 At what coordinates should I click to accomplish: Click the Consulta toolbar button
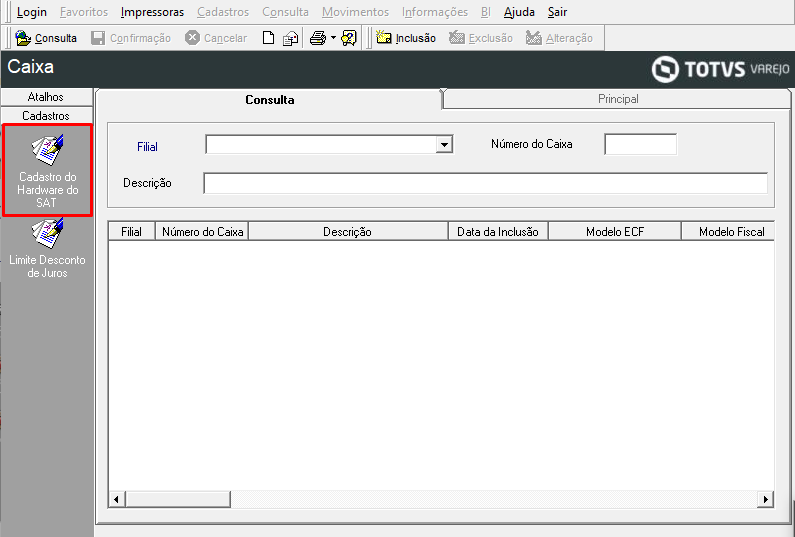(x=46, y=38)
